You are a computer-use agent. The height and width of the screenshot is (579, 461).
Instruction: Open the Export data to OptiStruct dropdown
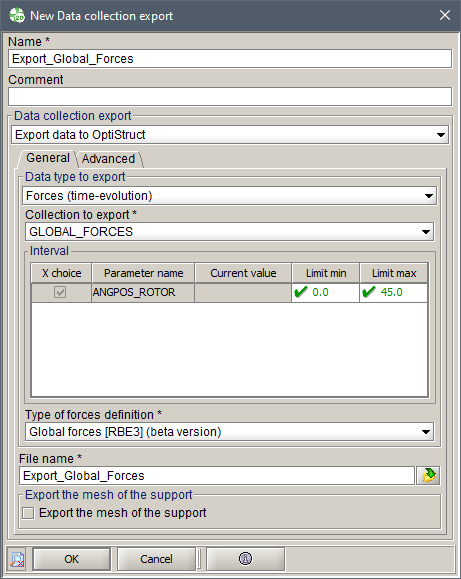coord(230,135)
